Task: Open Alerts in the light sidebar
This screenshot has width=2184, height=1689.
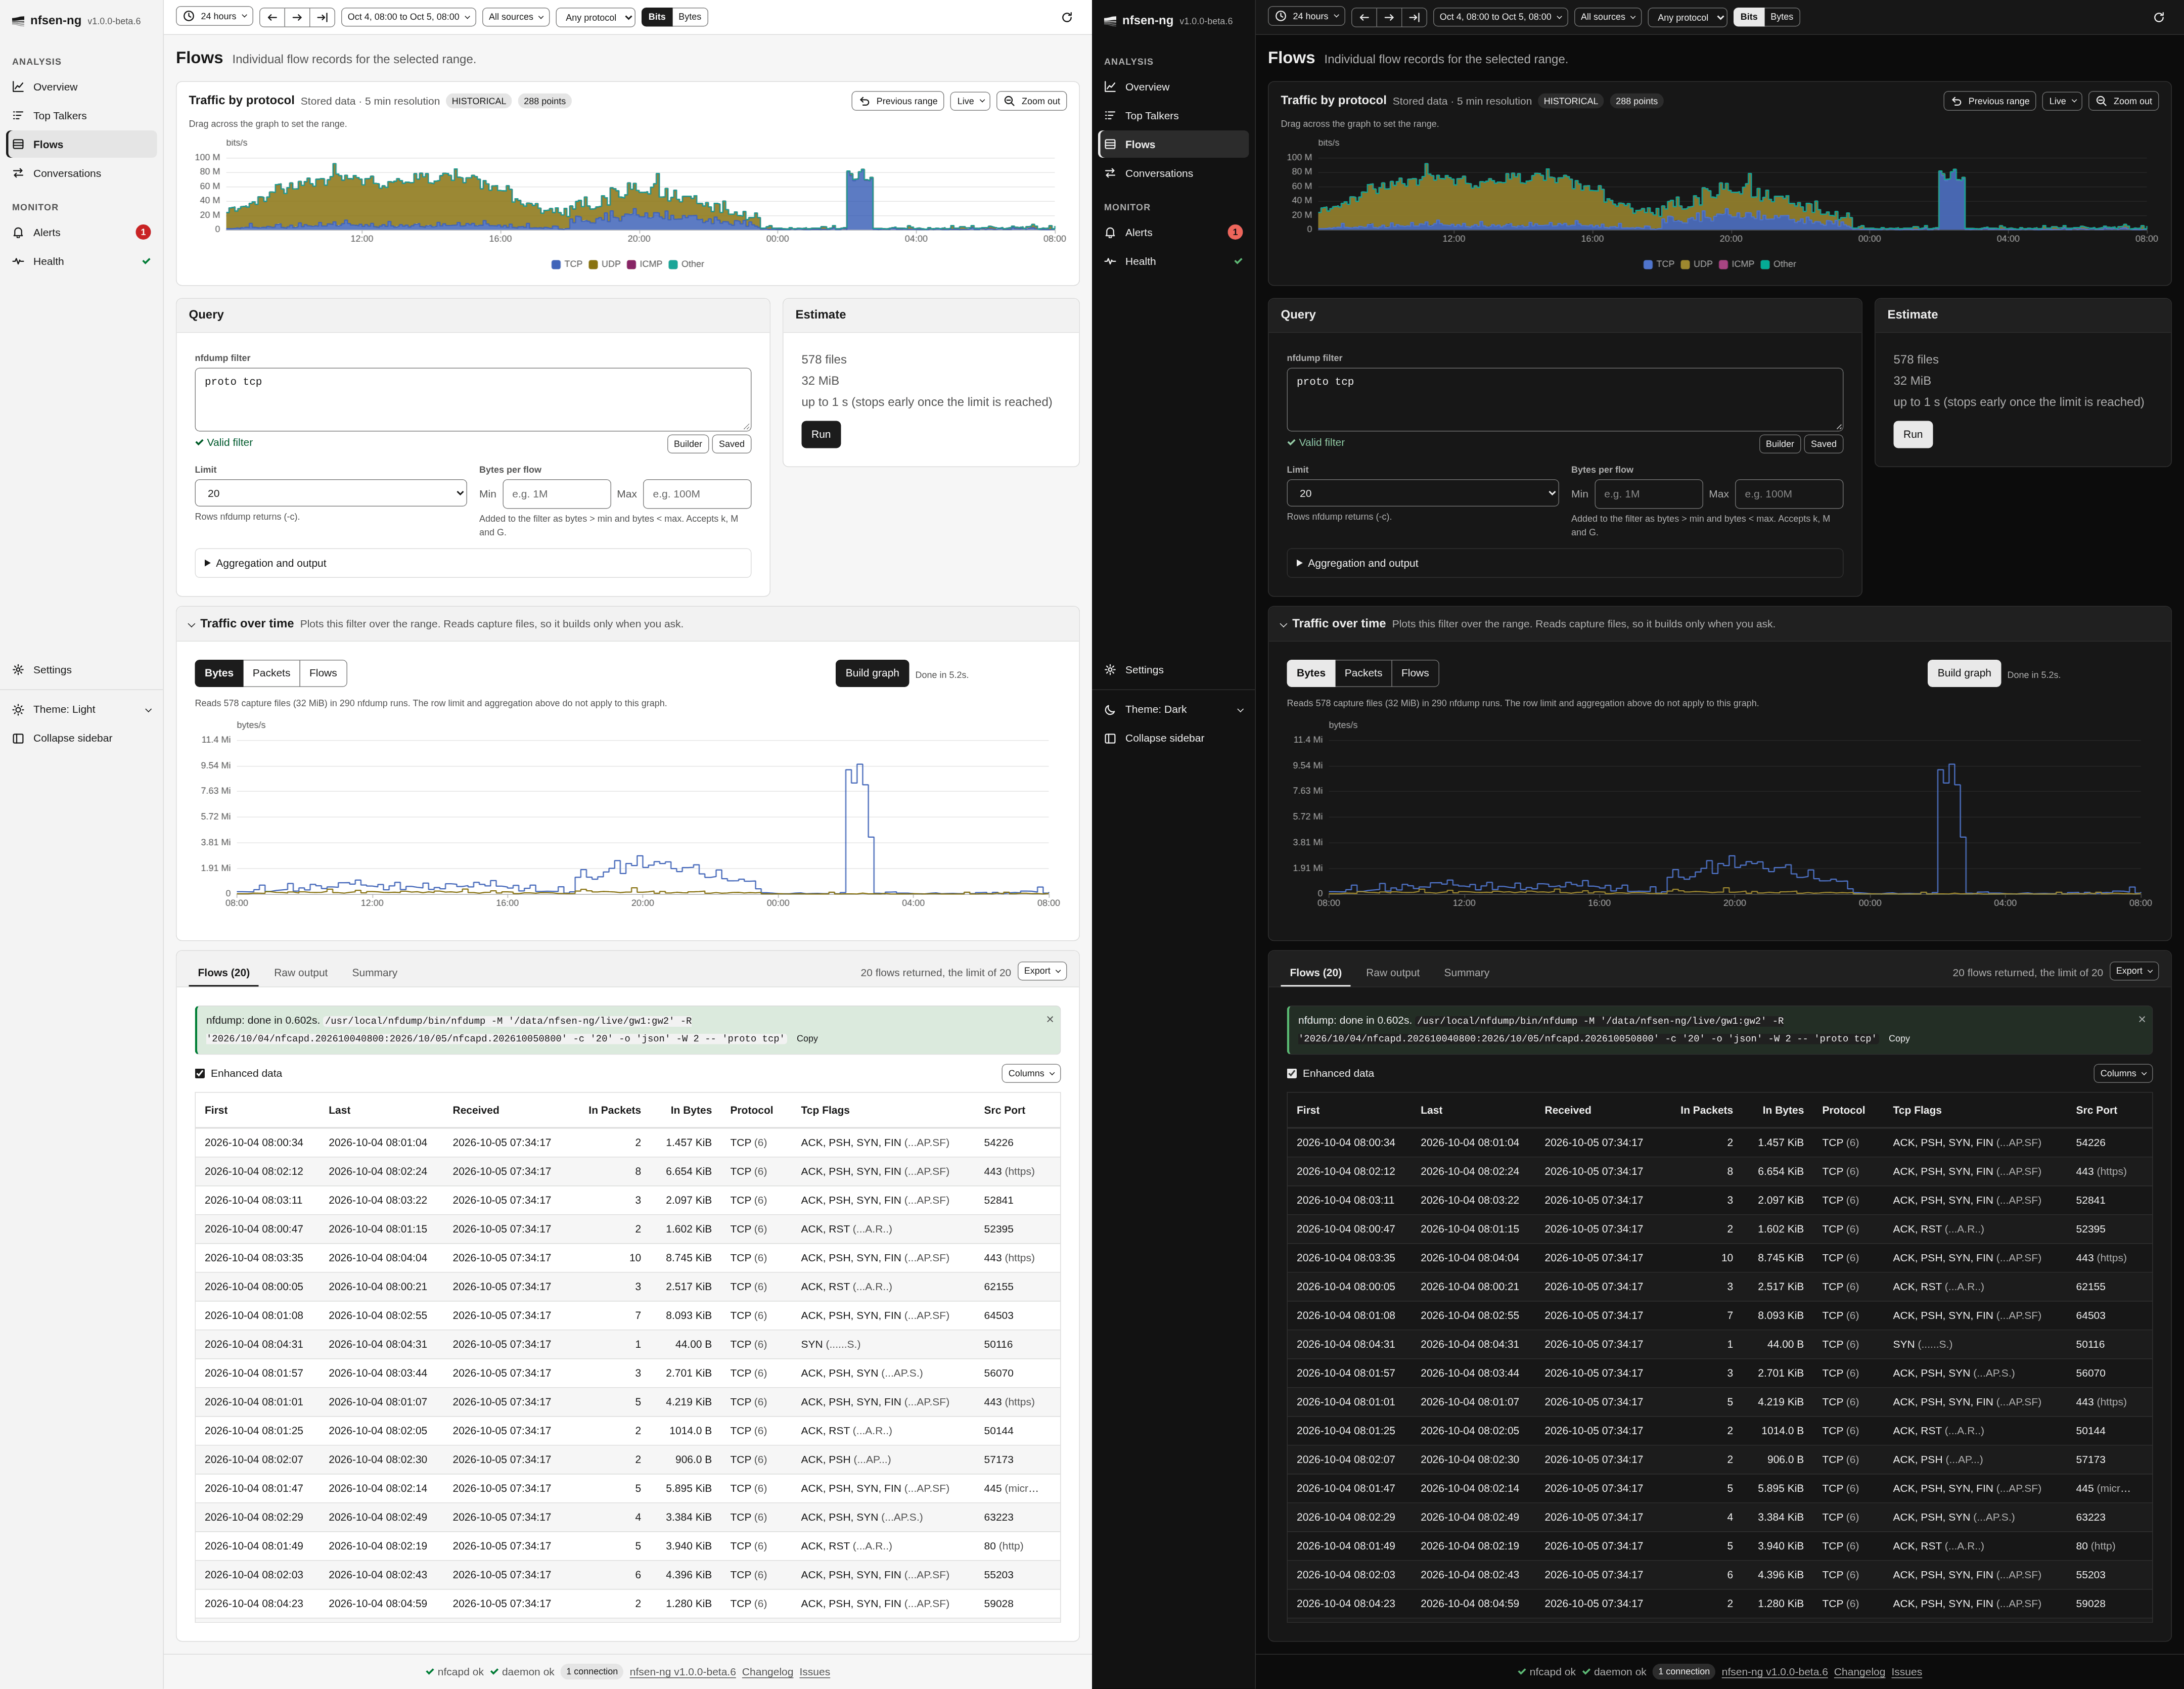Action: click(81, 232)
